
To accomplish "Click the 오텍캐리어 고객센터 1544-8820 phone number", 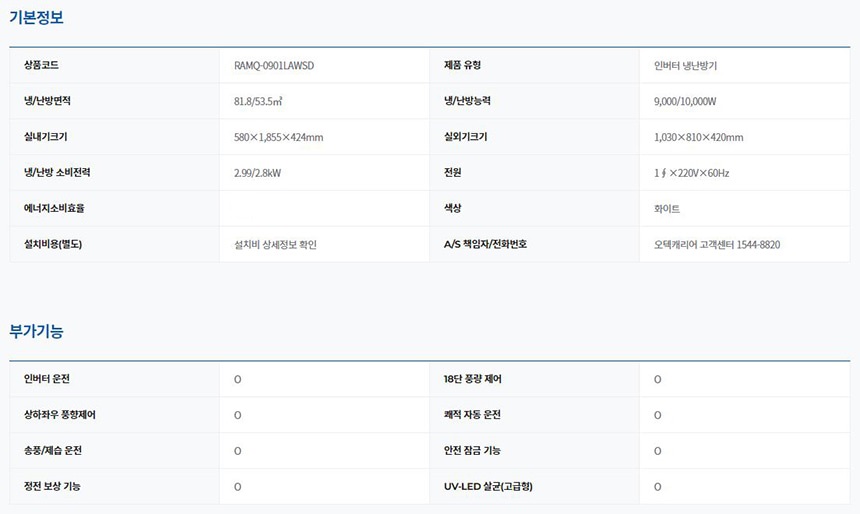I will coord(716,244).
